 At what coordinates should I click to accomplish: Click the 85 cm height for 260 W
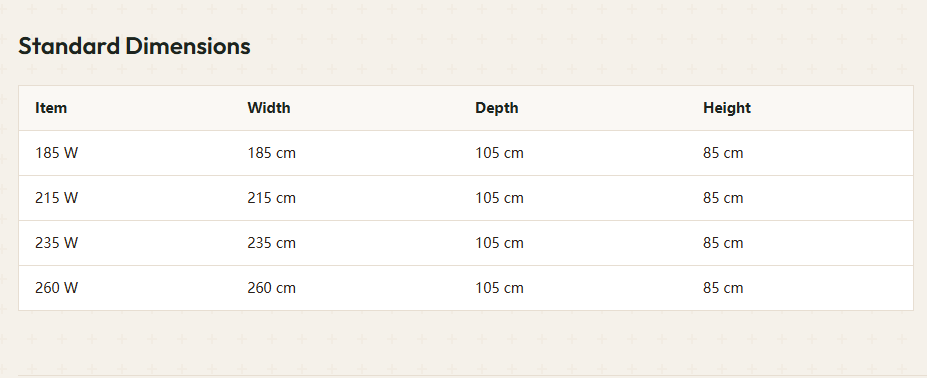[723, 287]
